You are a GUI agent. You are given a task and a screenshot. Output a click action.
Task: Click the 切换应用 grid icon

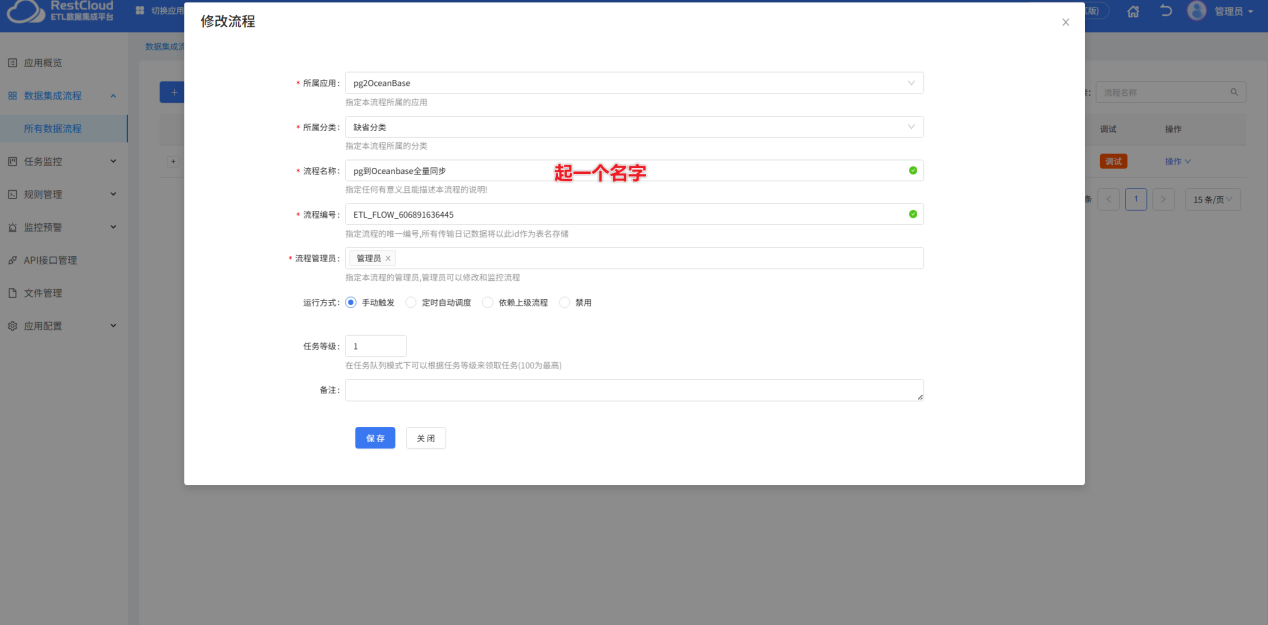[140, 11]
